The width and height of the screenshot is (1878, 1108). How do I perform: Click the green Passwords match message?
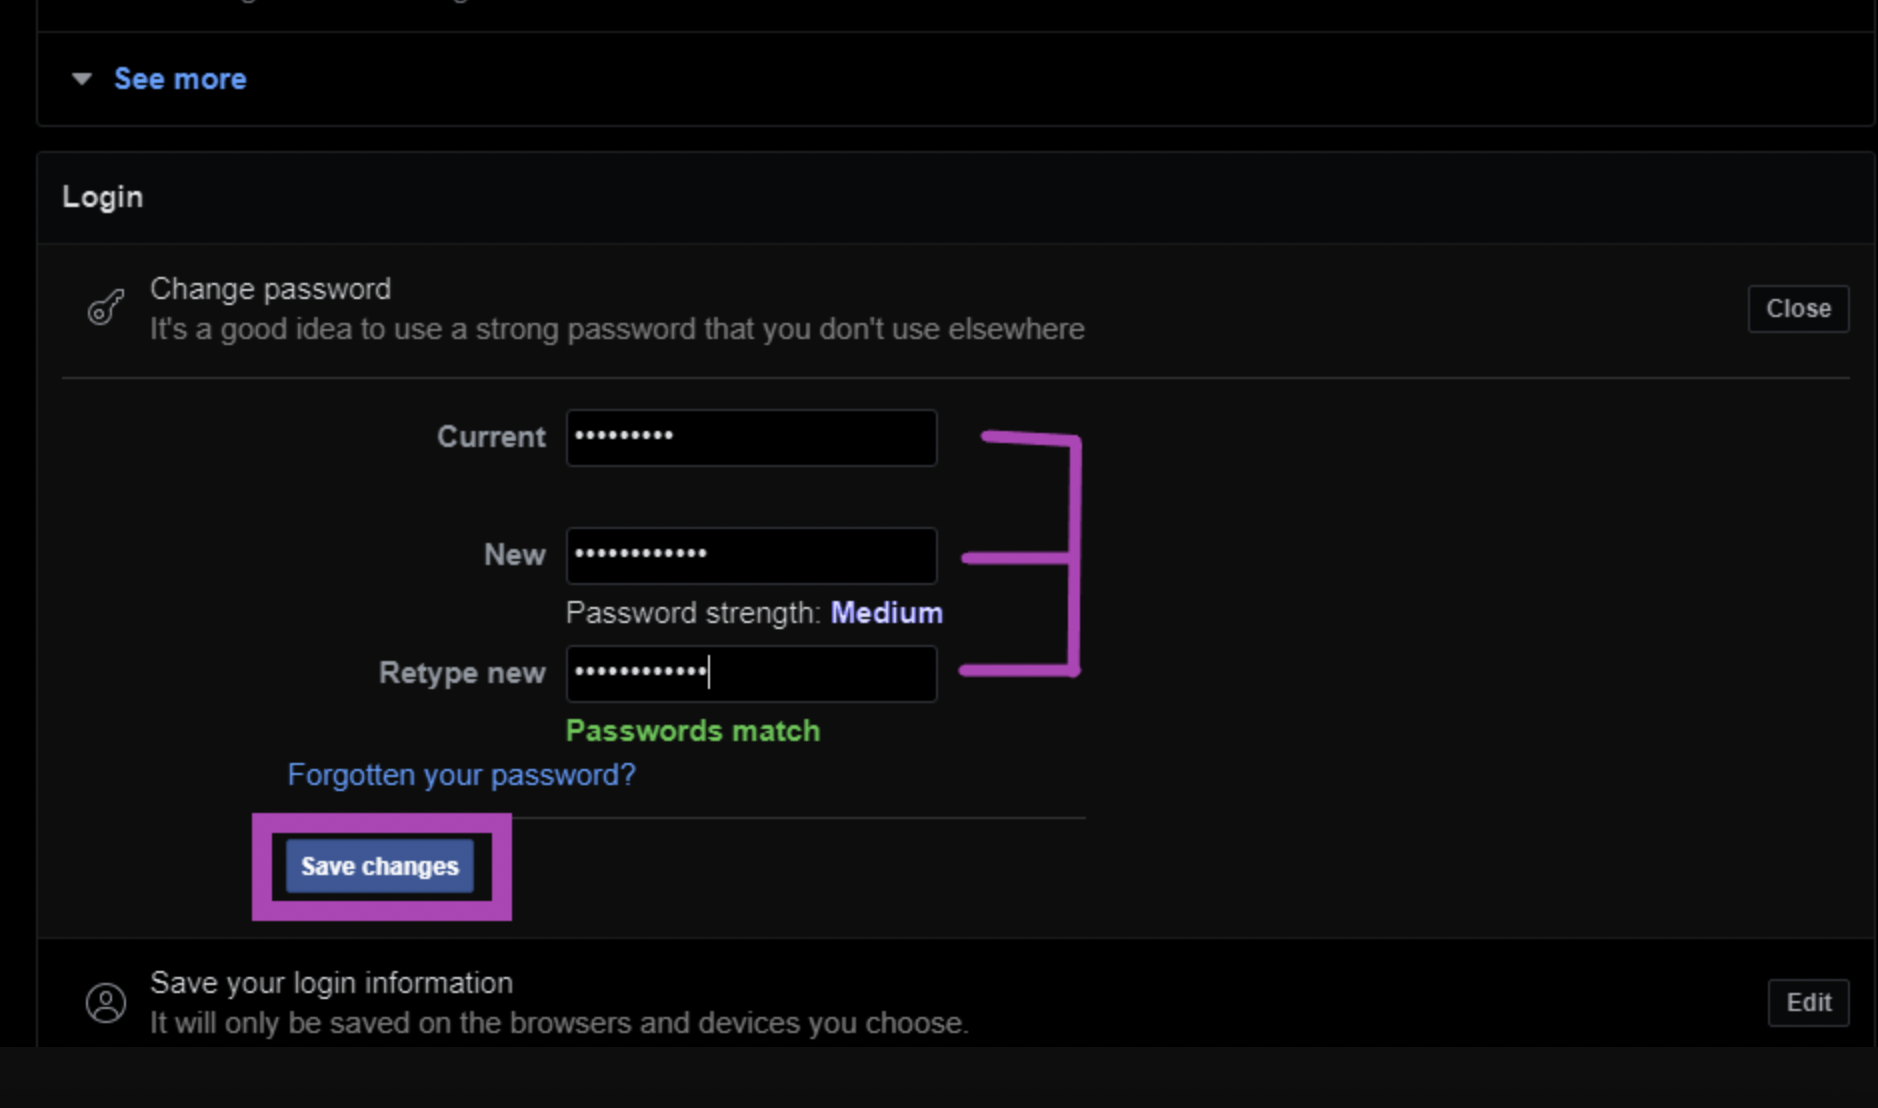point(692,731)
